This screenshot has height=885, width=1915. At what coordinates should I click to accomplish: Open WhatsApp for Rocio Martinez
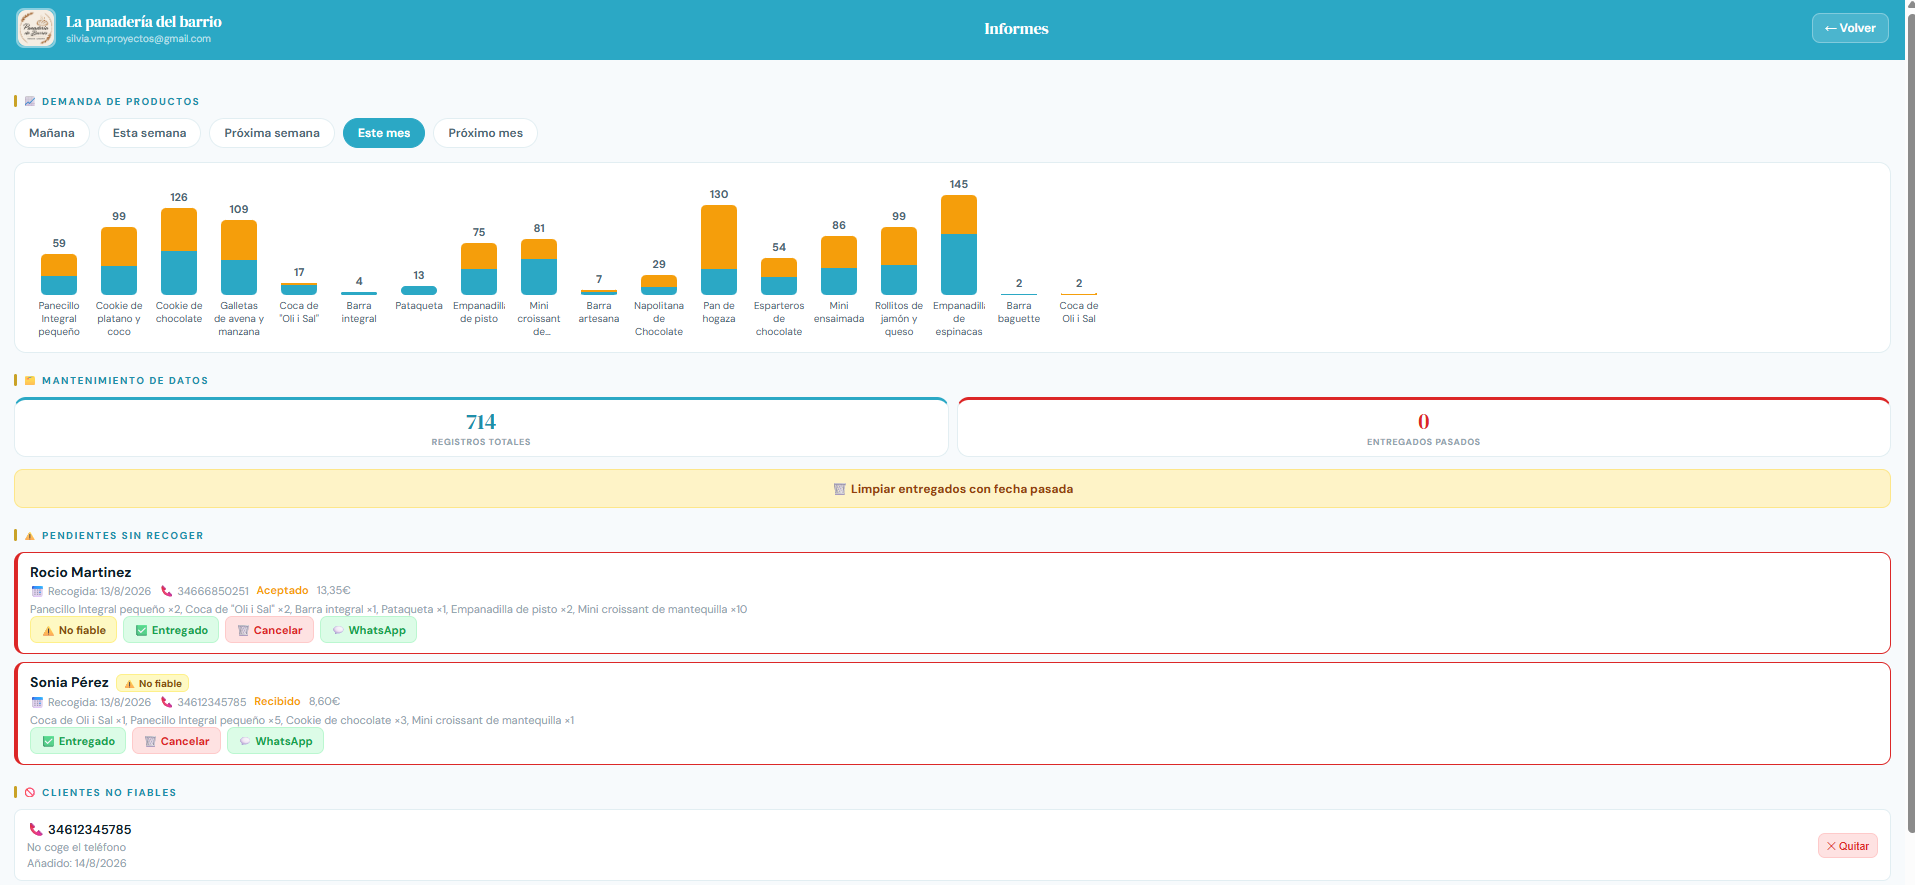click(368, 630)
